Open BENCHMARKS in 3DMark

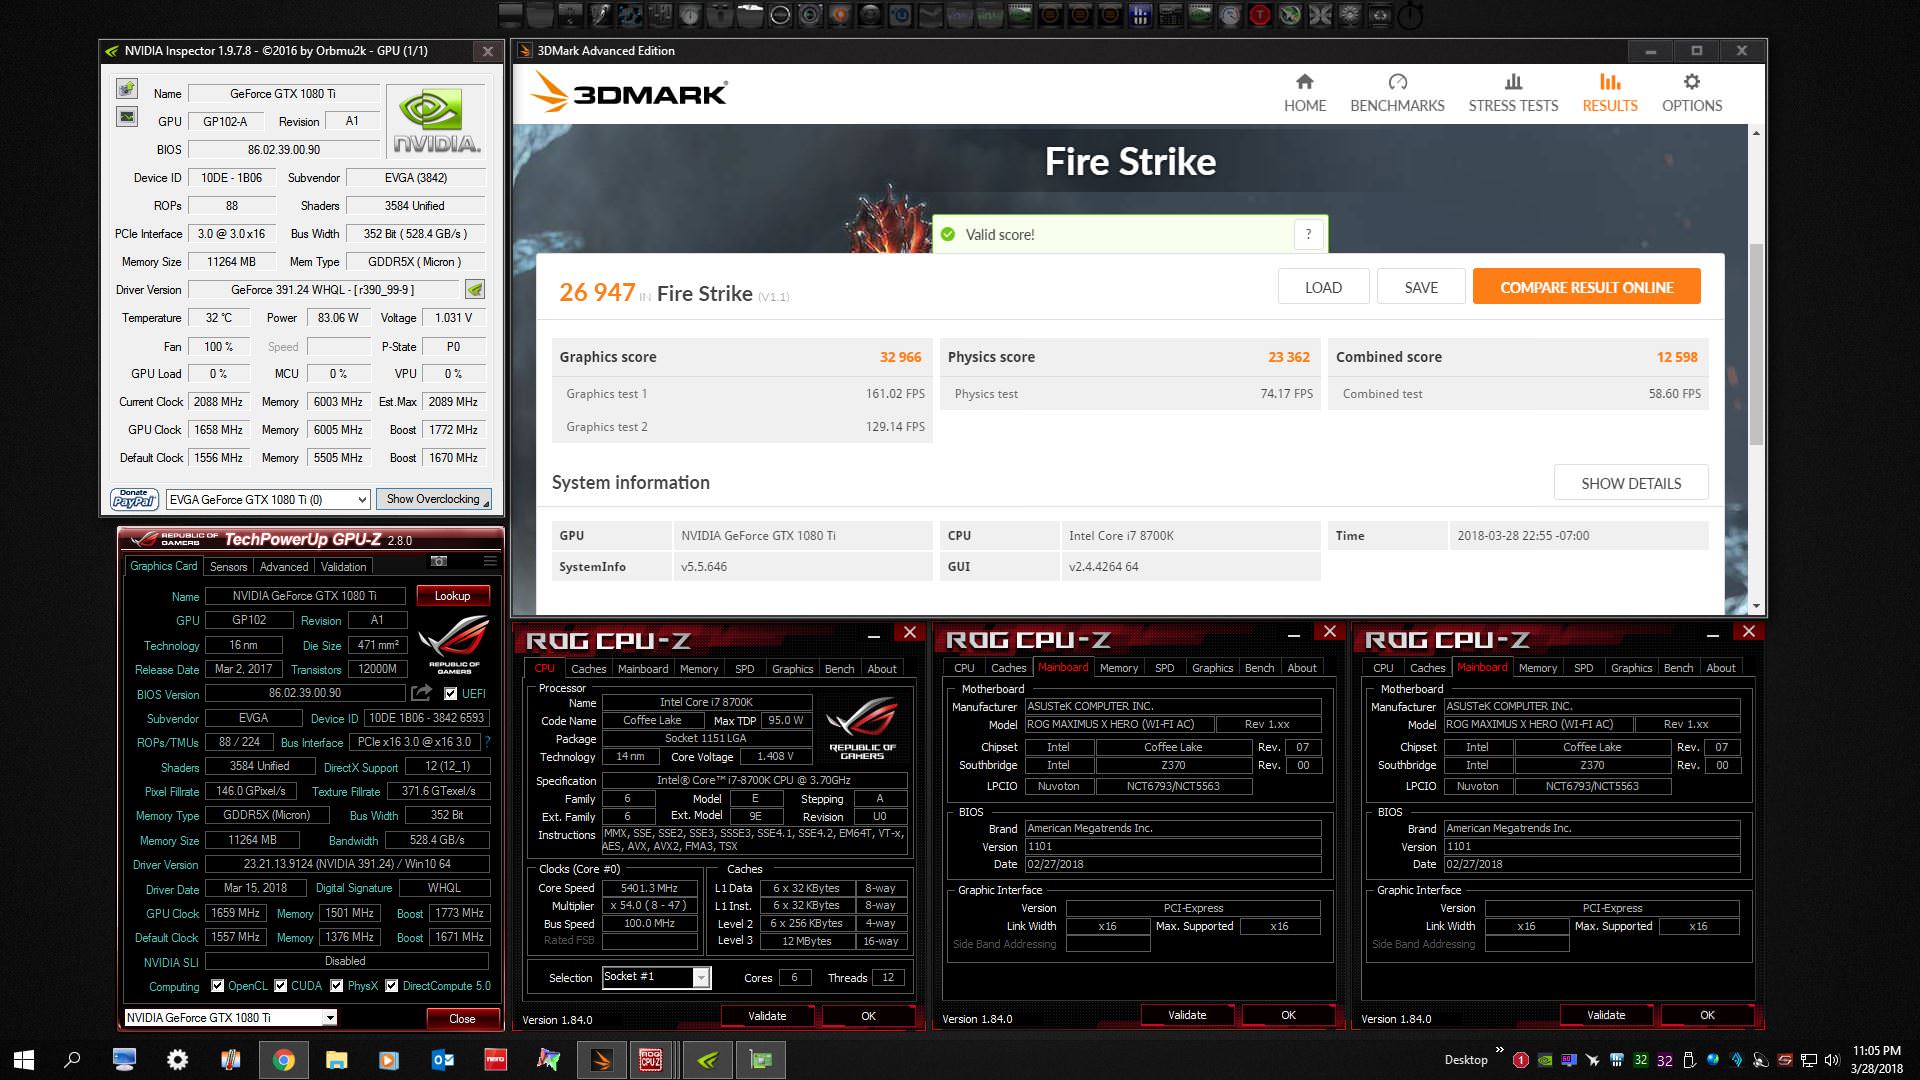(x=1397, y=94)
